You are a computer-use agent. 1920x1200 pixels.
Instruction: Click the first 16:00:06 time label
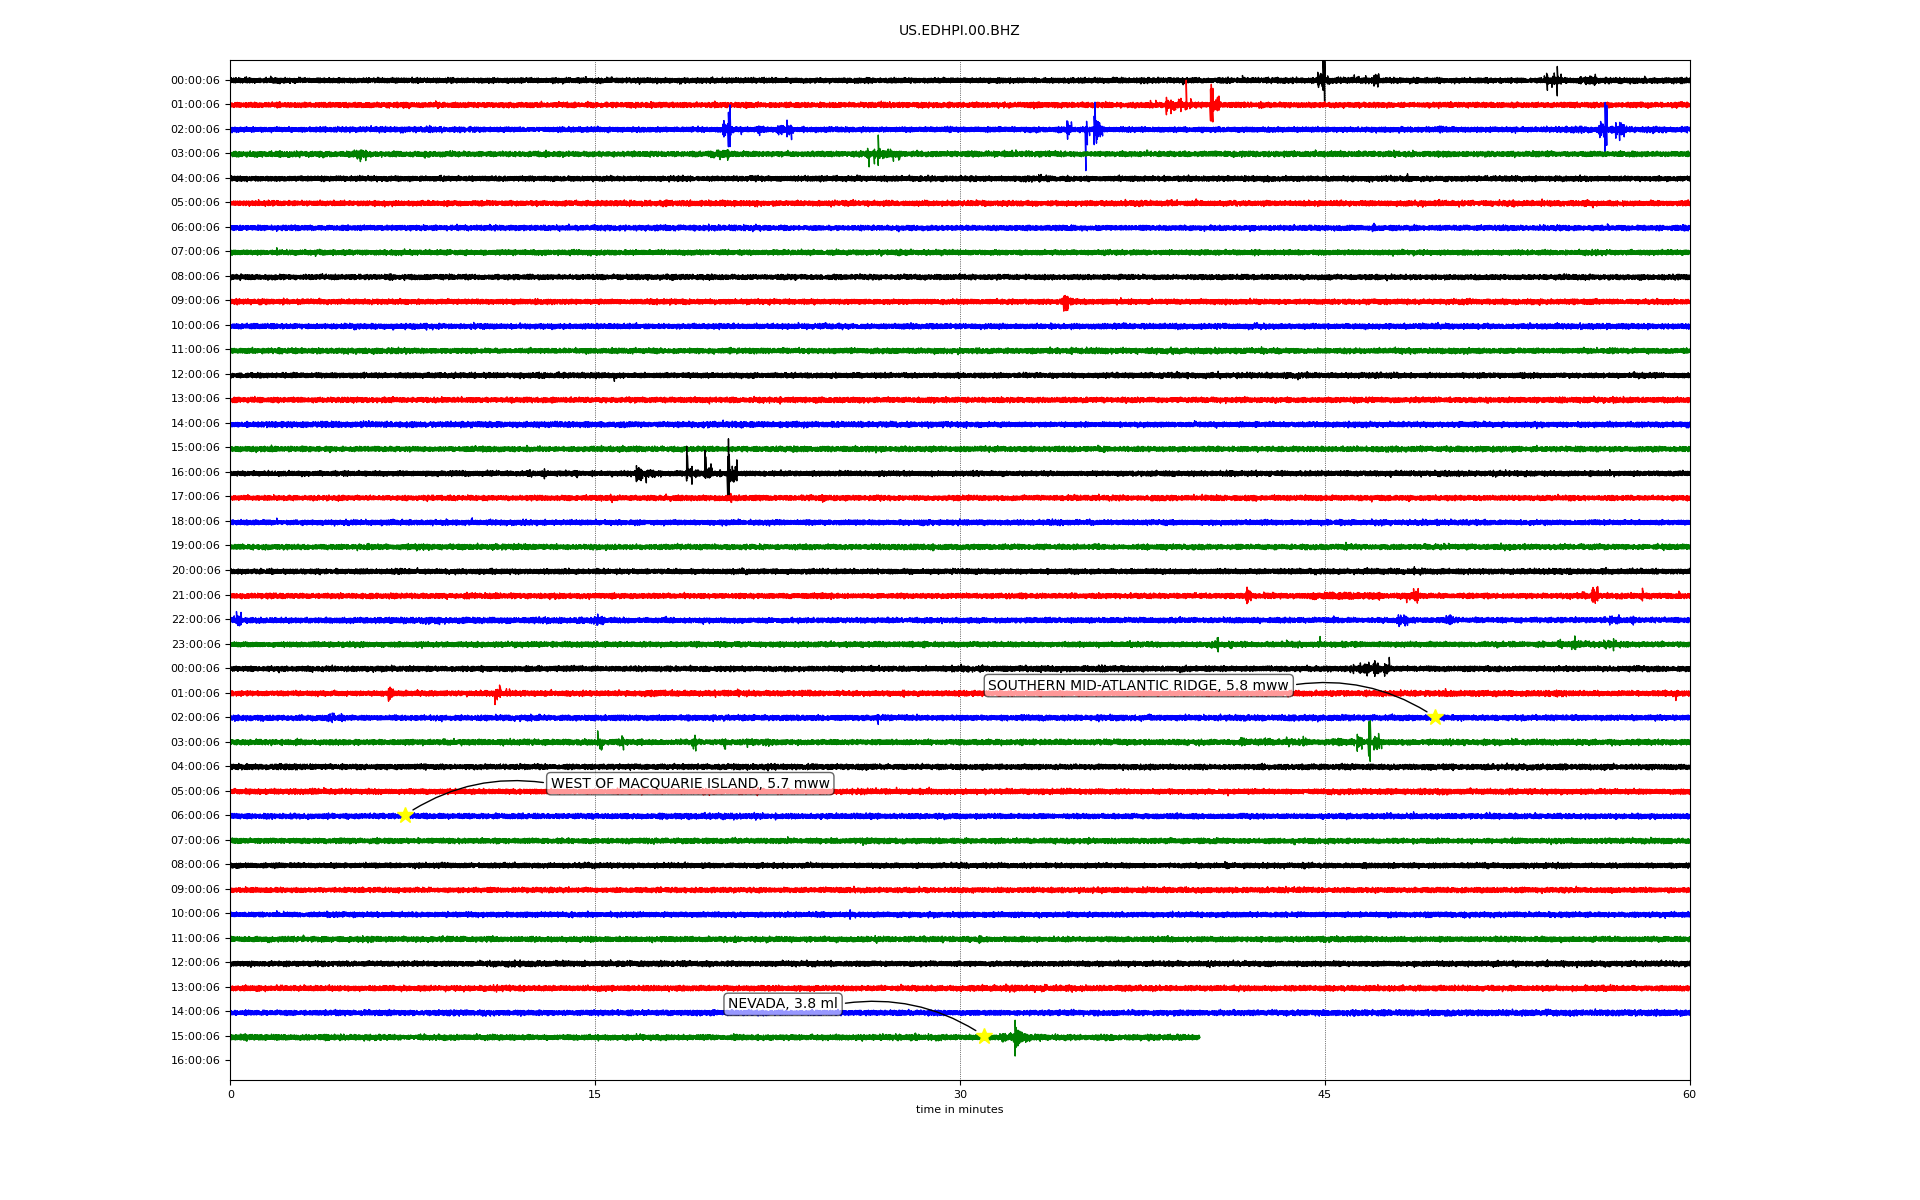[195, 472]
